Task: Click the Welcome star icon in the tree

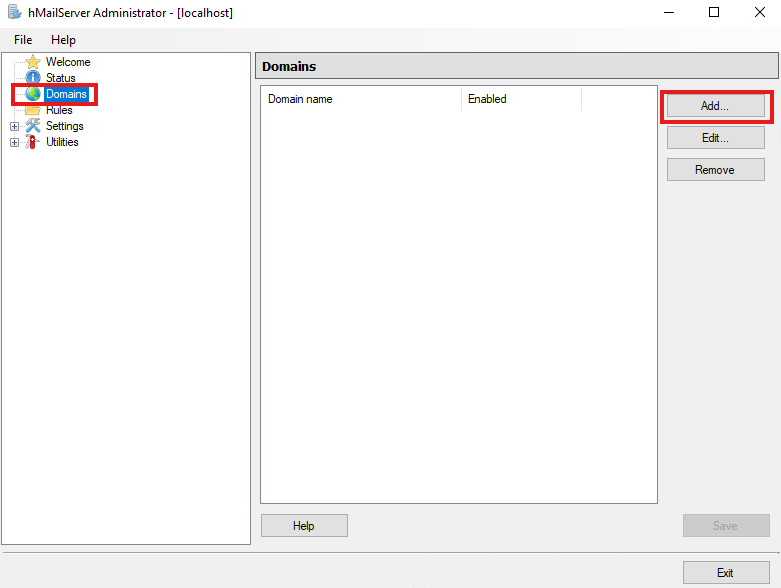Action: point(33,62)
